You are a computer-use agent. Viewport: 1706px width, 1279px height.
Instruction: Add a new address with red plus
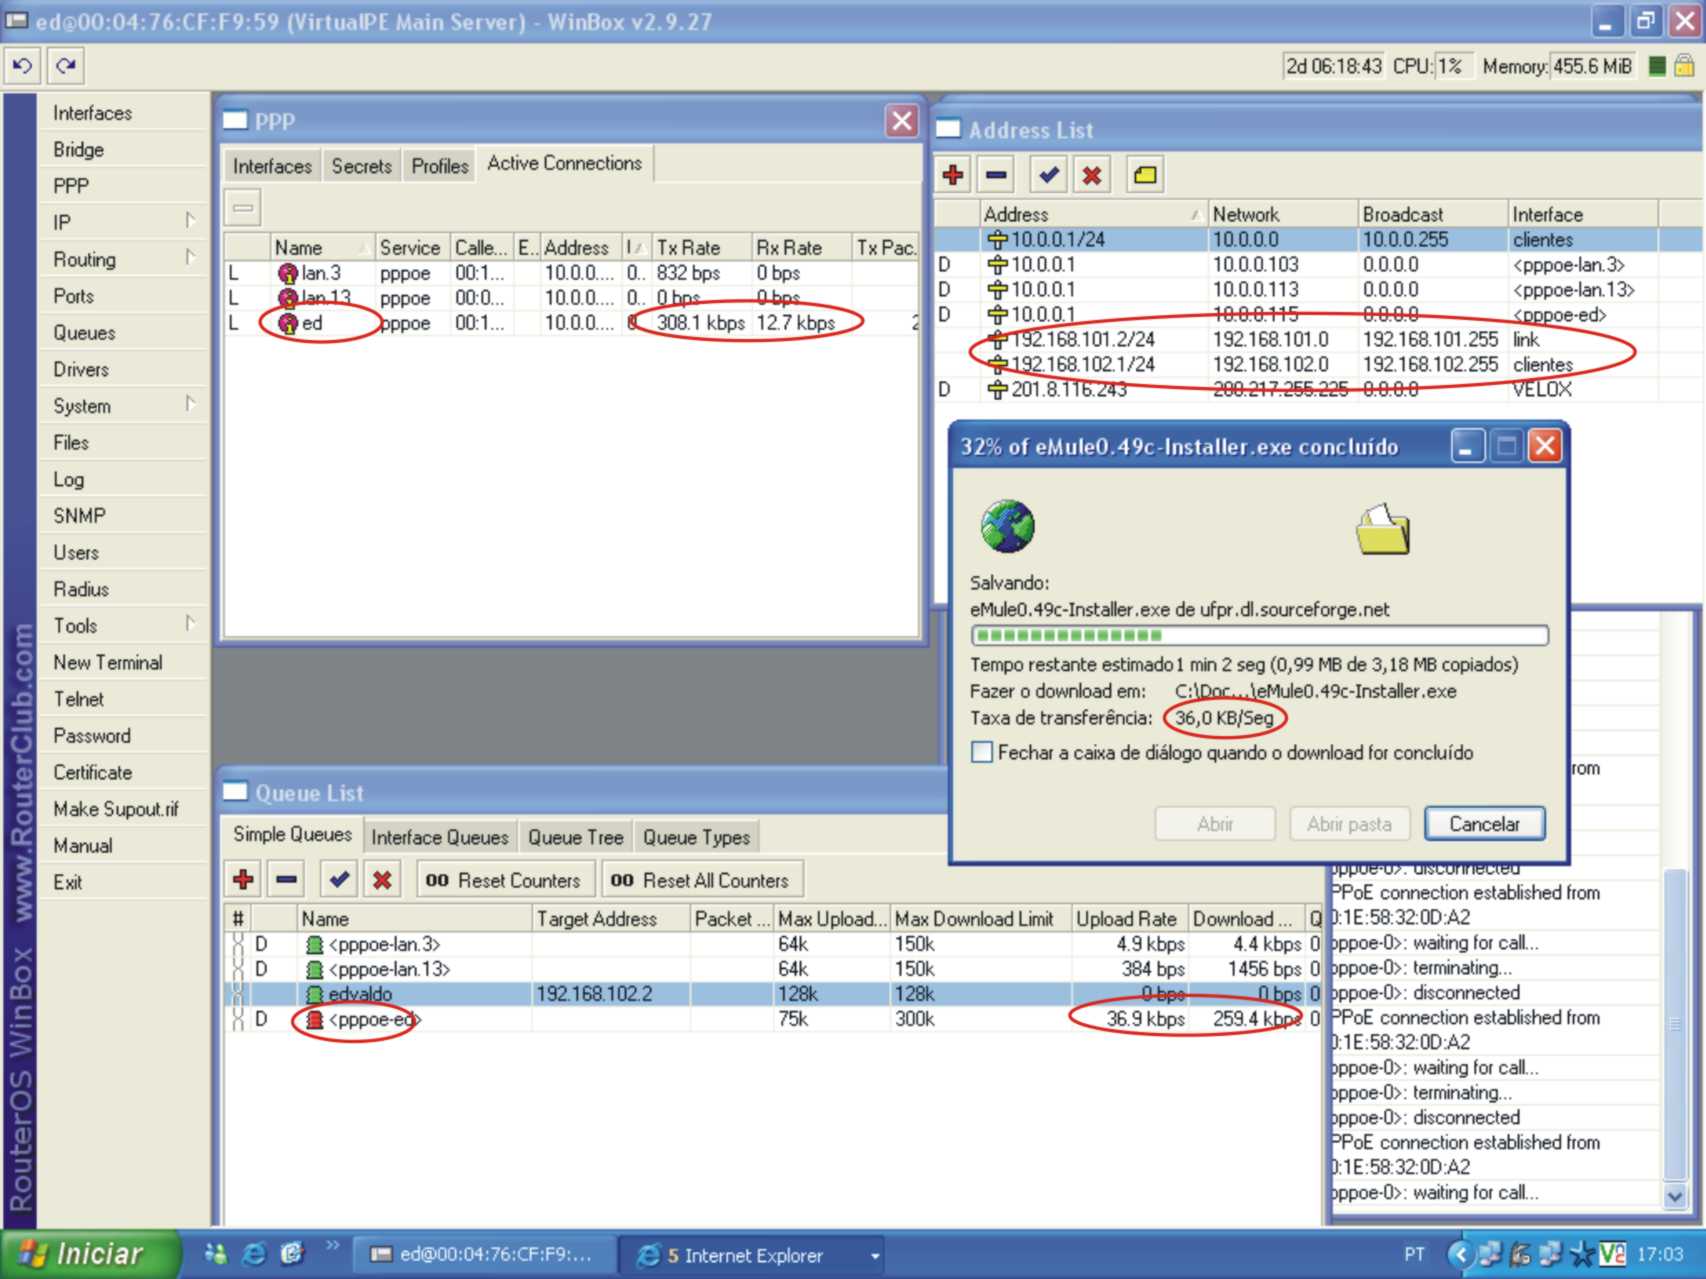pyautogui.click(x=952, y=175)
